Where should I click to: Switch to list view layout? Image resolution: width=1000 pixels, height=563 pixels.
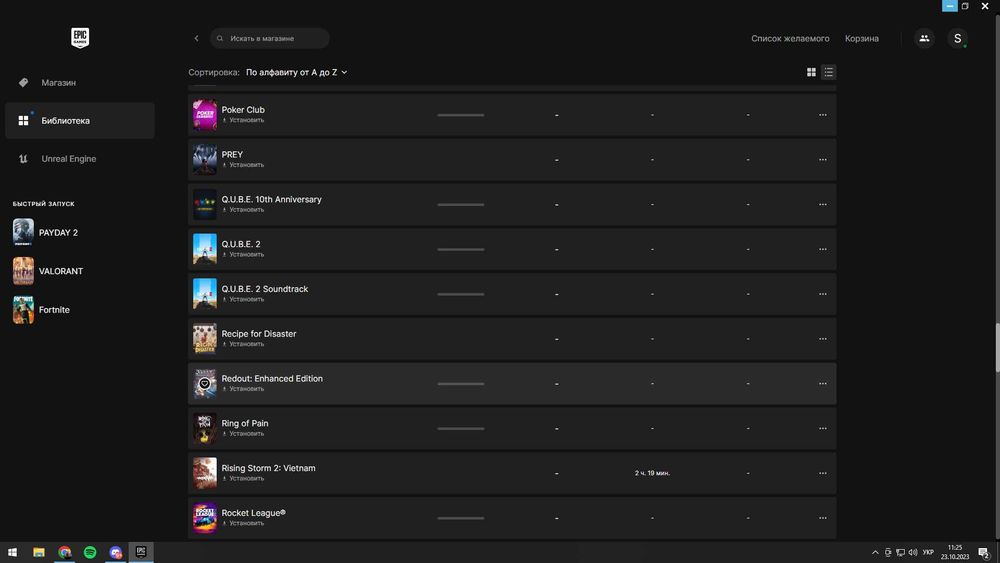click(x=829, y=72)
